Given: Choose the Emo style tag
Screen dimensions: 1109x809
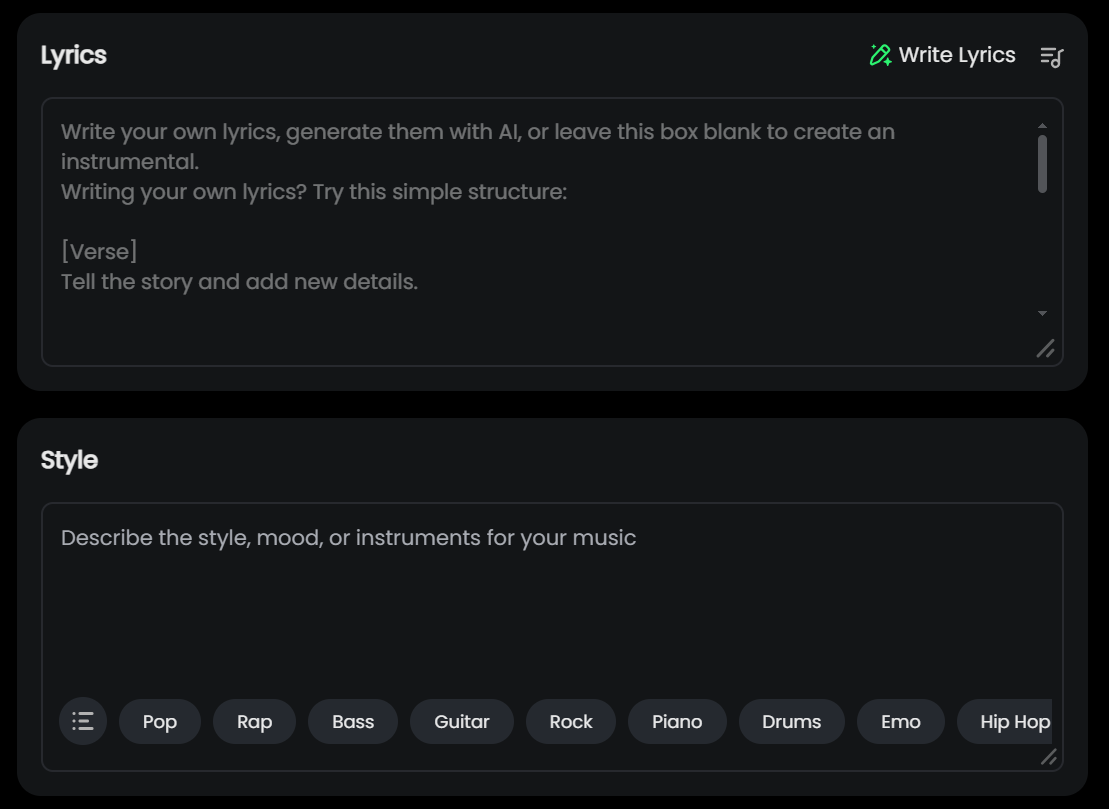Looking at the screenshot, I should point(900,721).
